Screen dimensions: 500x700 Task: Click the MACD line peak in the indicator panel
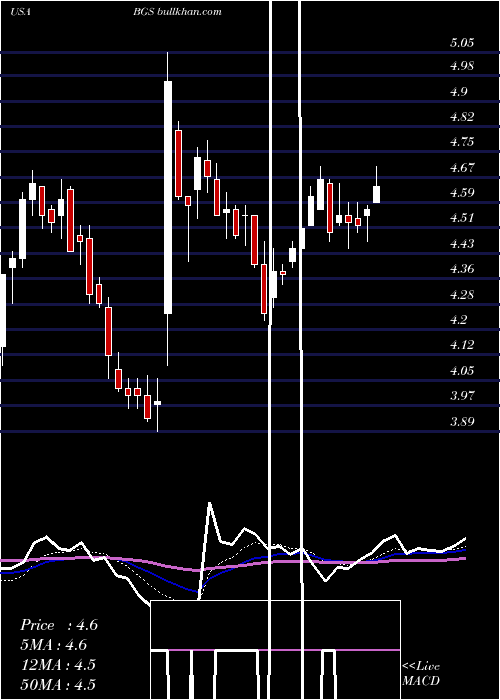coord(209,504)
